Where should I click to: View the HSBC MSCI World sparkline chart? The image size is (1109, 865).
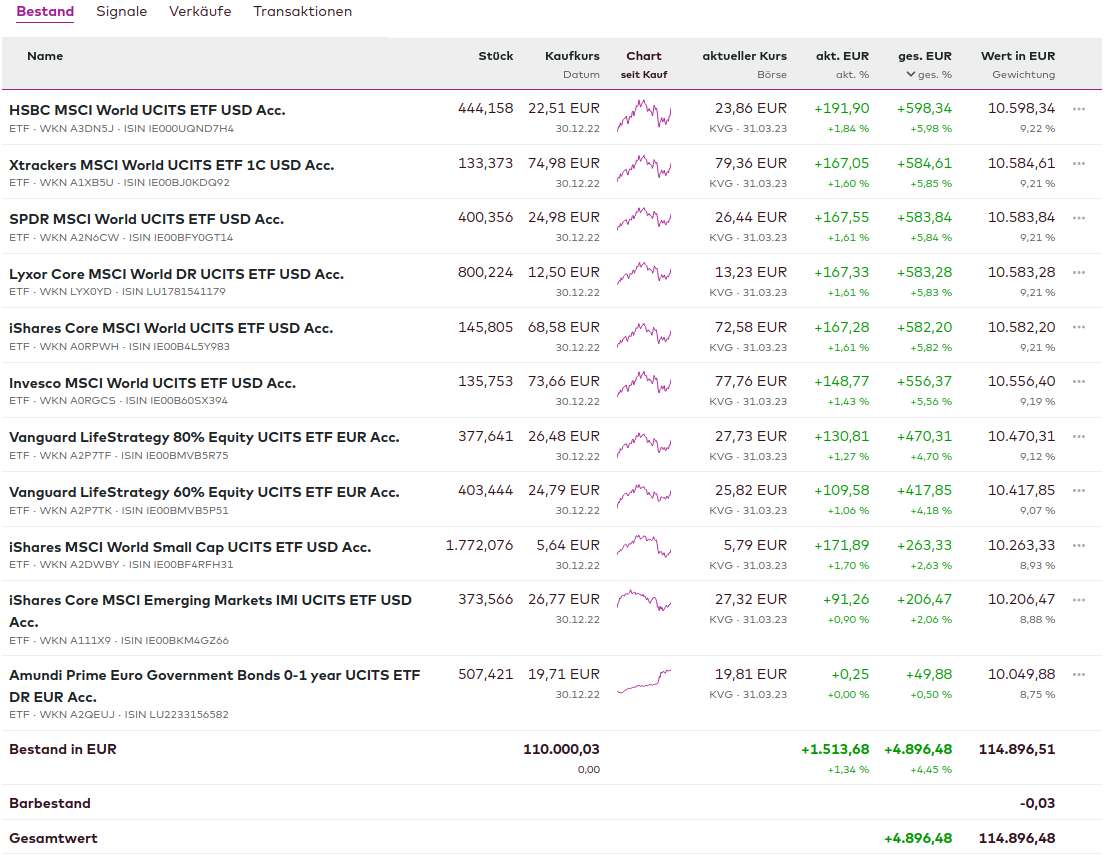coord(644,116)
